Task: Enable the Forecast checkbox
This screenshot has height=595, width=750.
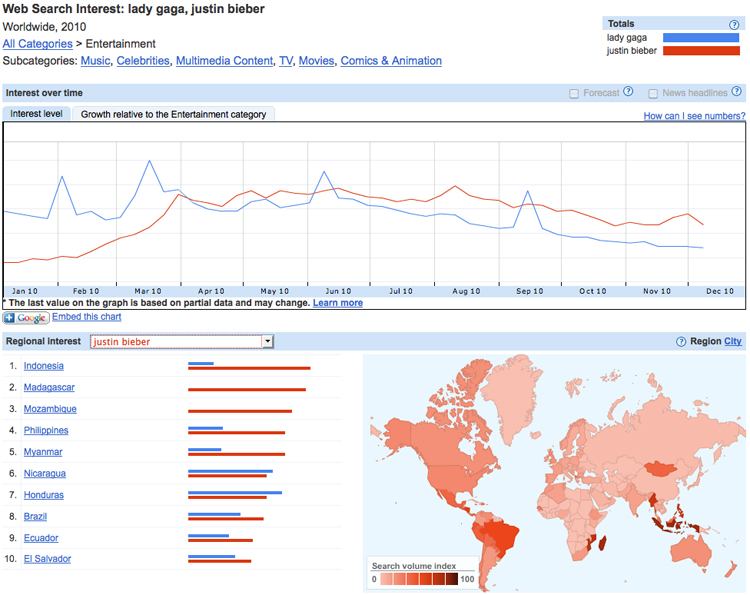Action: click(574, 94)
